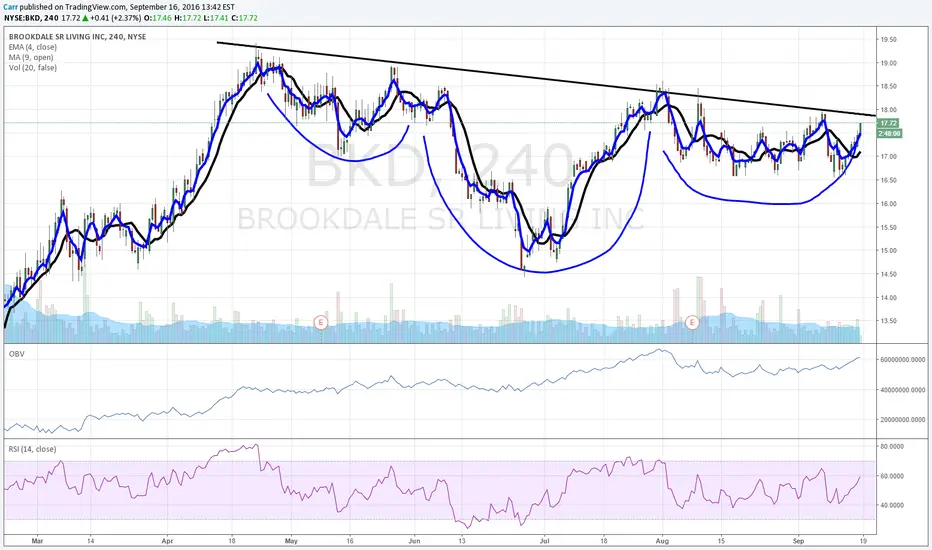
Task: Click price axis label "15.50"
Action: click(x=889, y=228)
